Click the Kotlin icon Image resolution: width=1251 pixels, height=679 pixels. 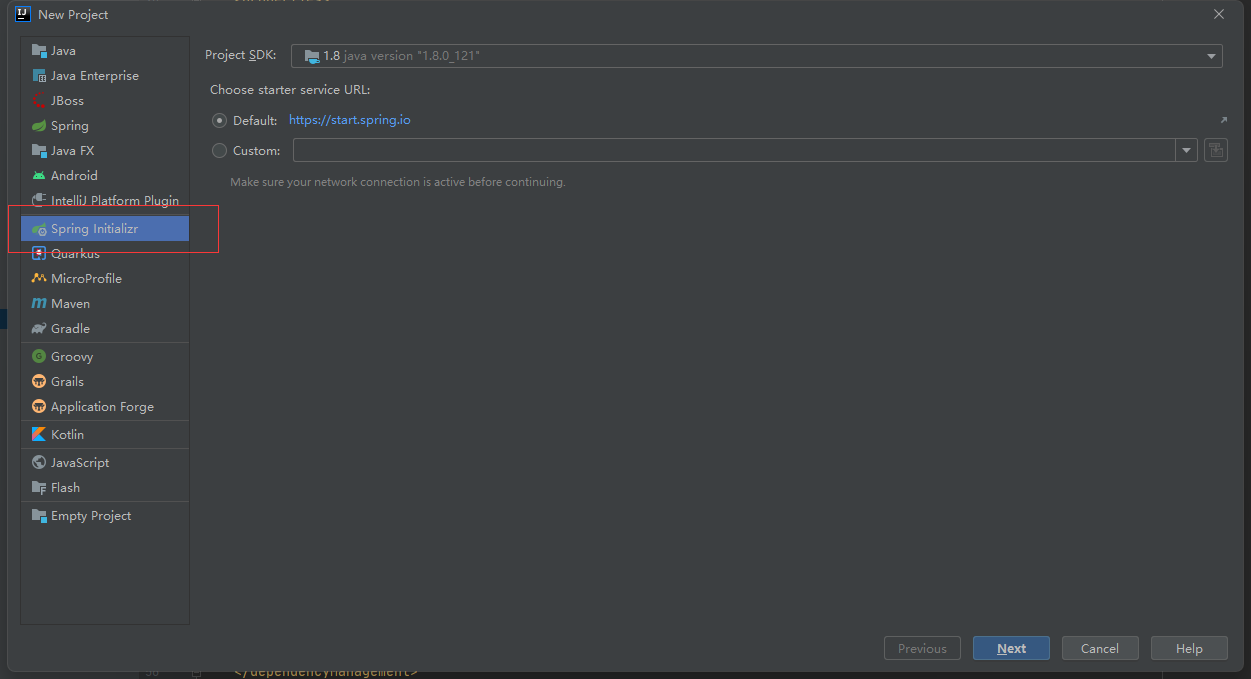pyautogui.click(x=39, y=434)
